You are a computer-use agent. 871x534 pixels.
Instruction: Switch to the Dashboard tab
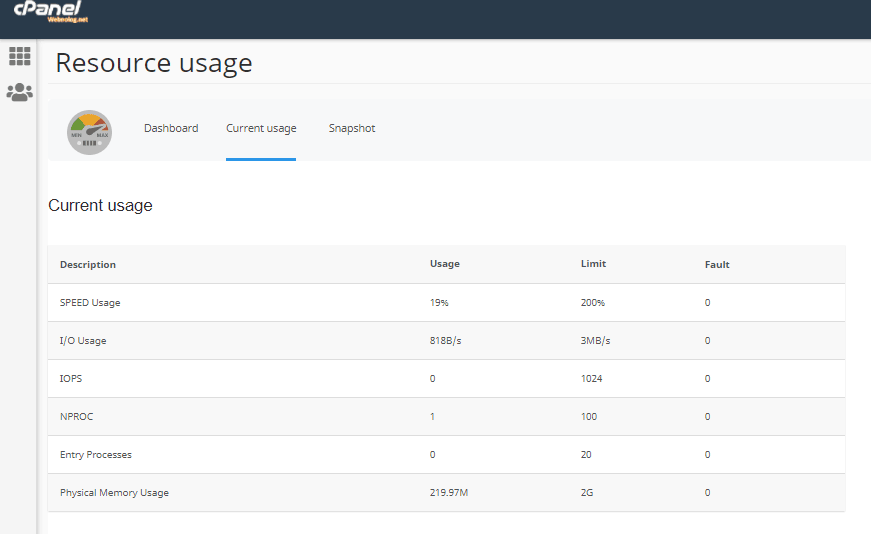(x=171, y=128)
